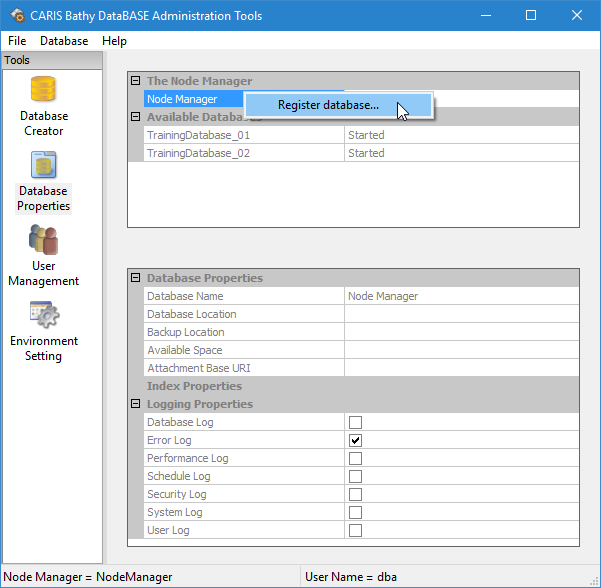Image resolution: width=601 pixels, height=588 pixels.
Task: Enable the Performance Log checkbox
Action: [355, 458]
